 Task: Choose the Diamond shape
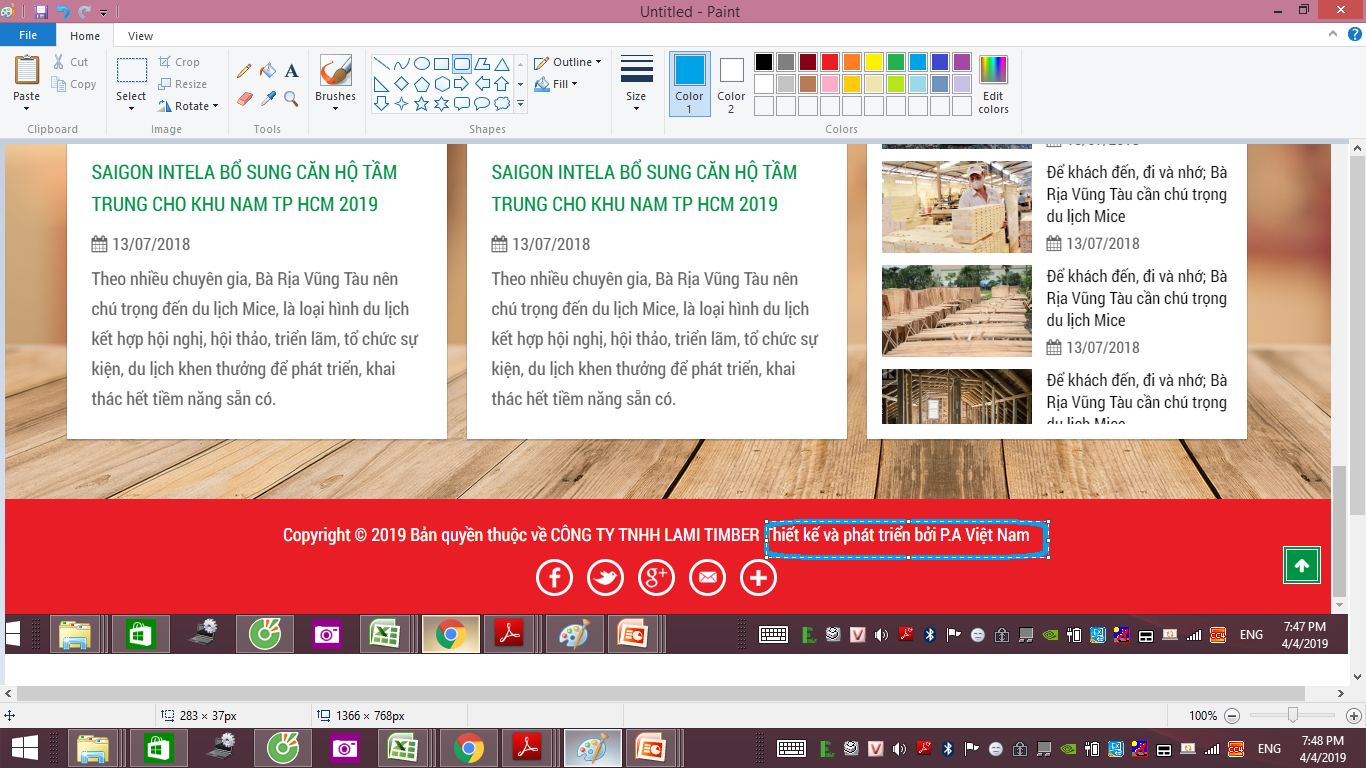click(x=402, y=83)
